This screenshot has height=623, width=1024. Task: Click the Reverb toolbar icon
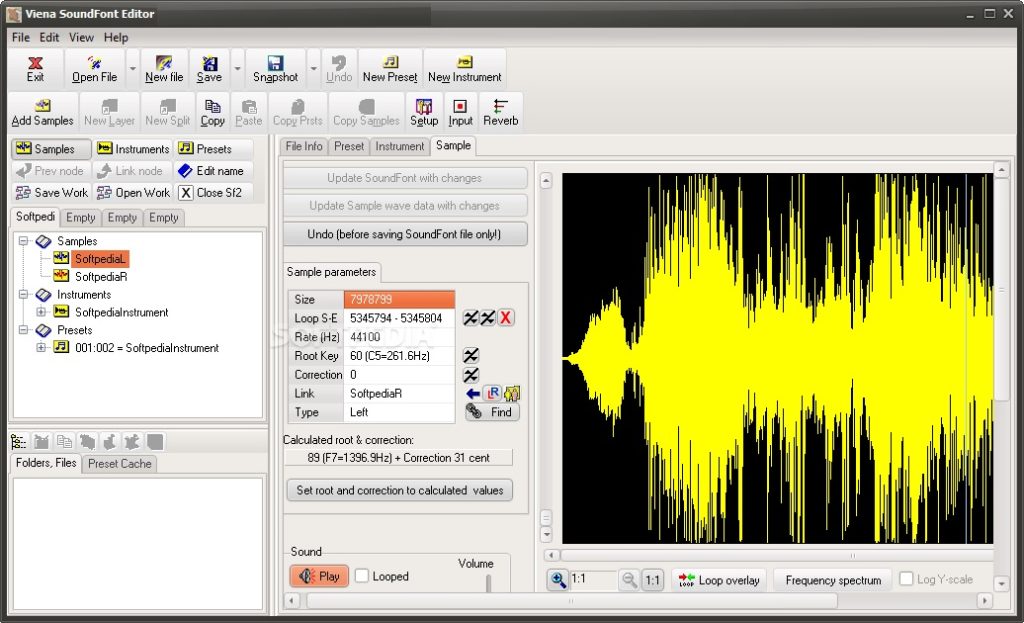[x=500, y=112]
